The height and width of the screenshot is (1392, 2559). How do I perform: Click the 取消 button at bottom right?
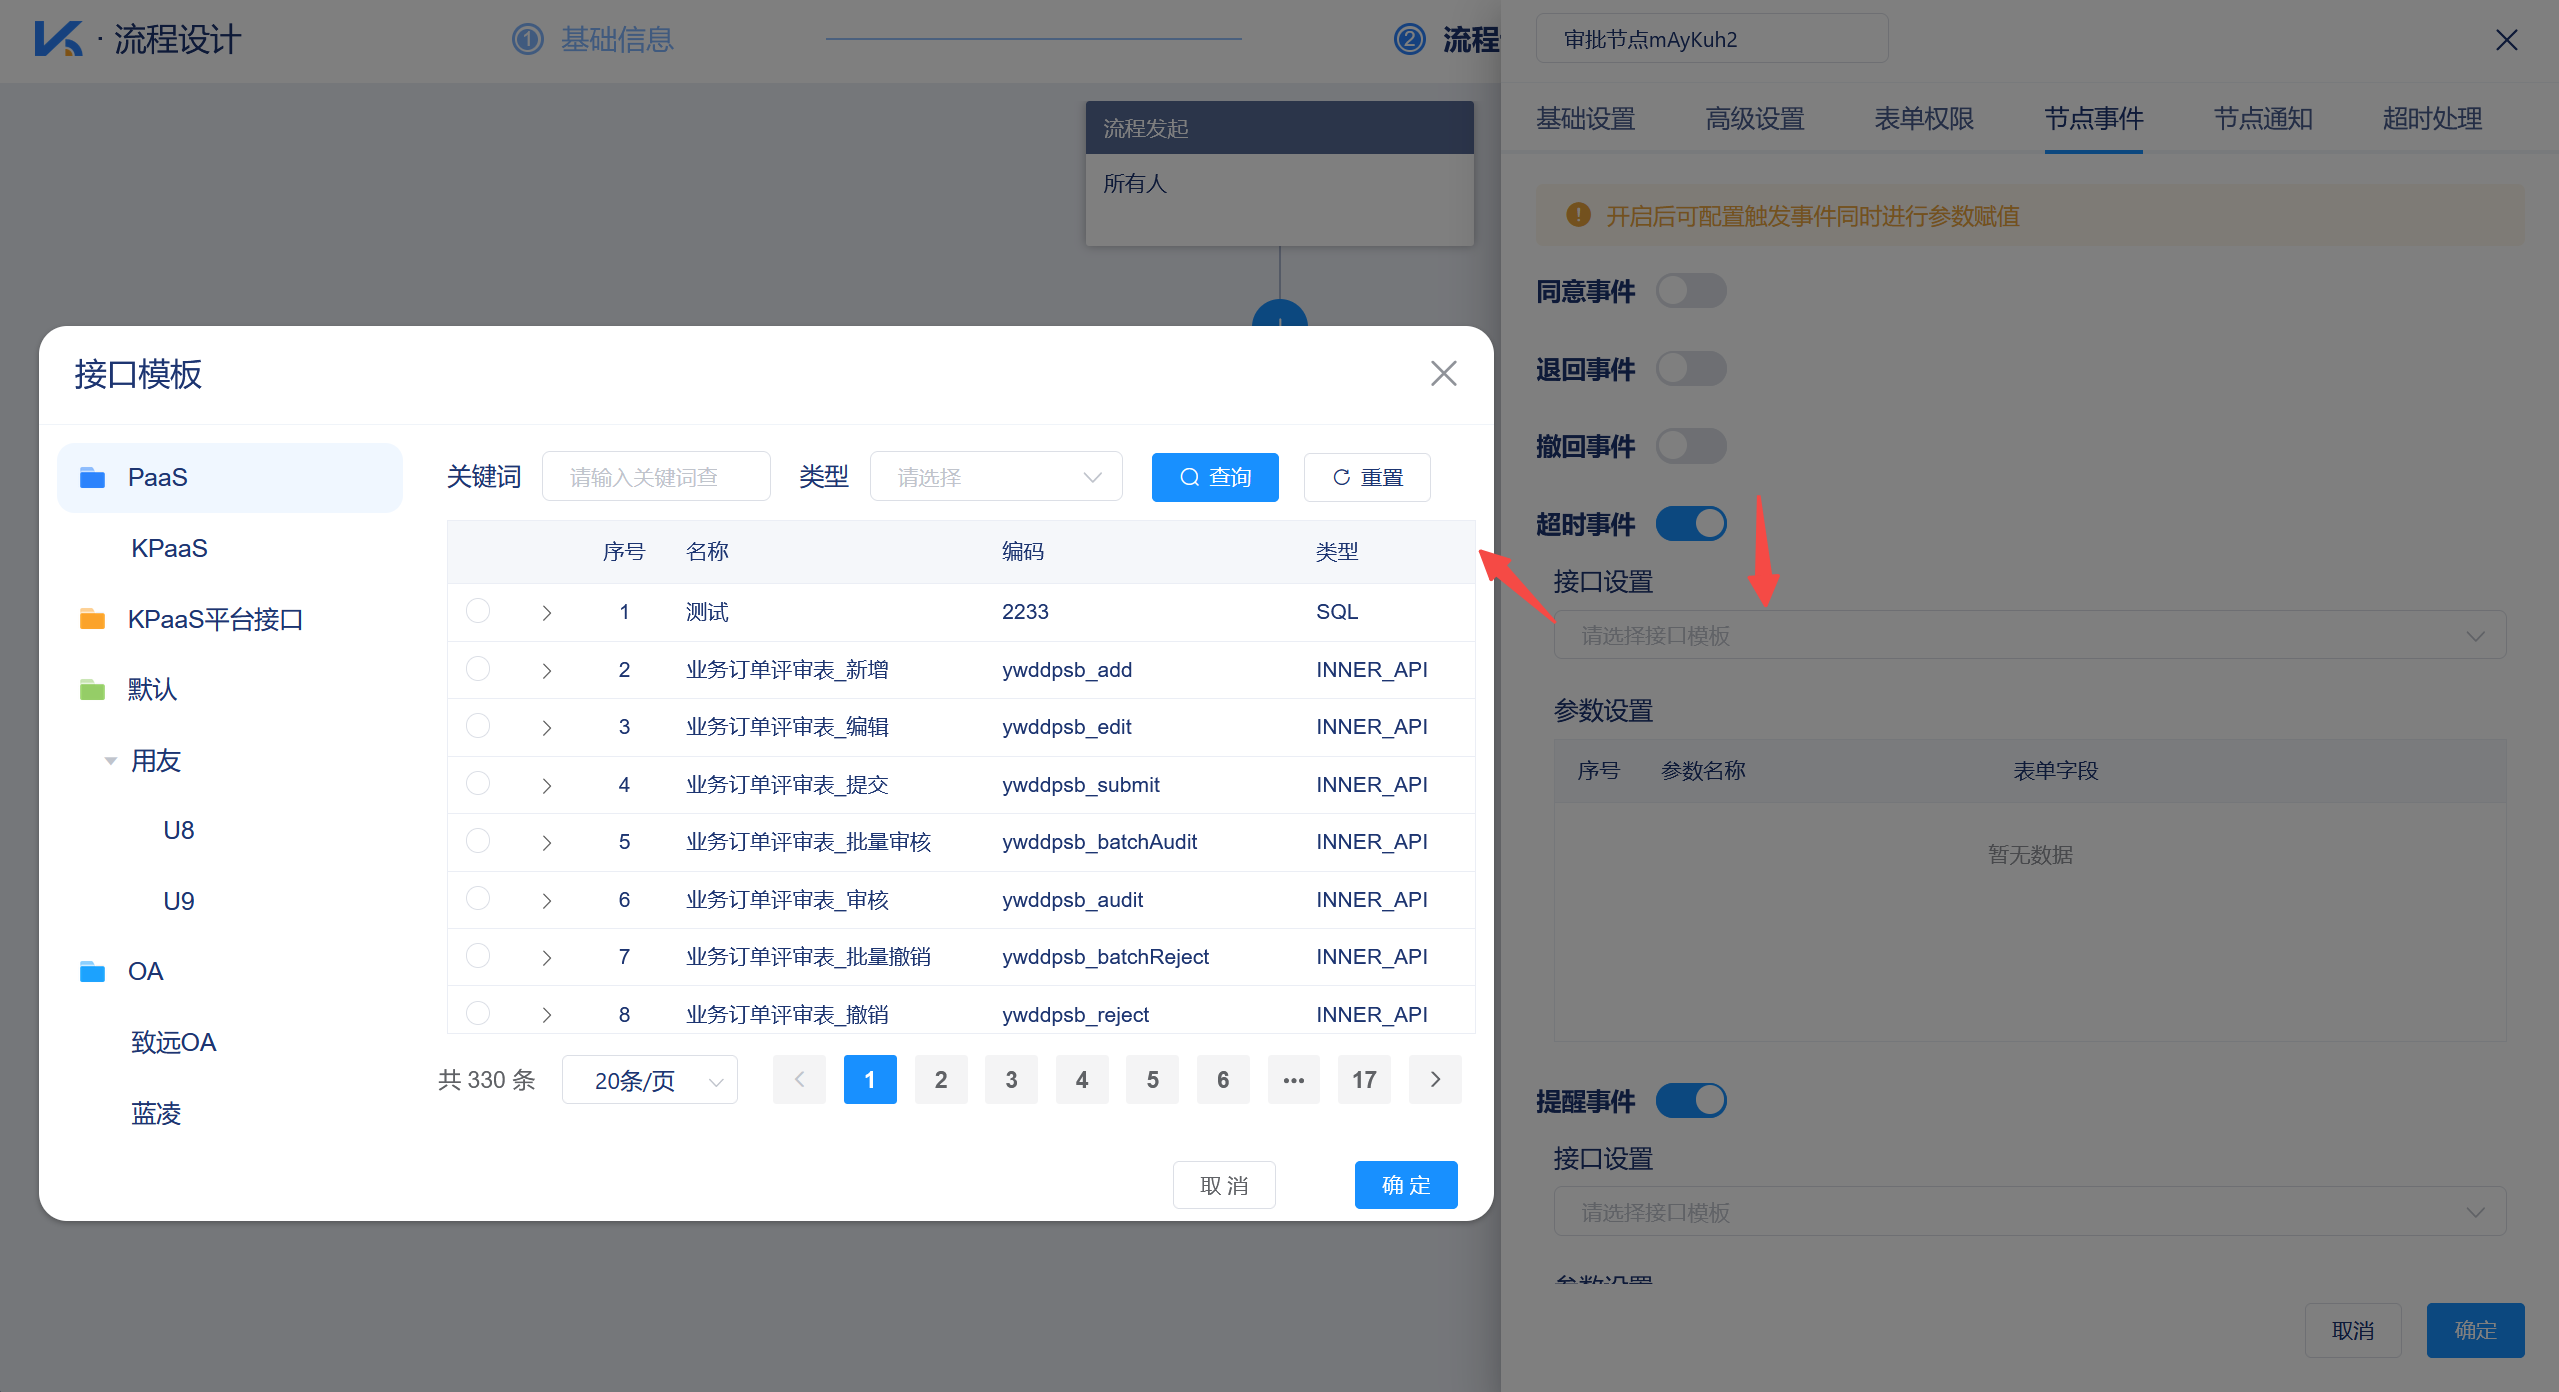(x=2352, y=1330)
